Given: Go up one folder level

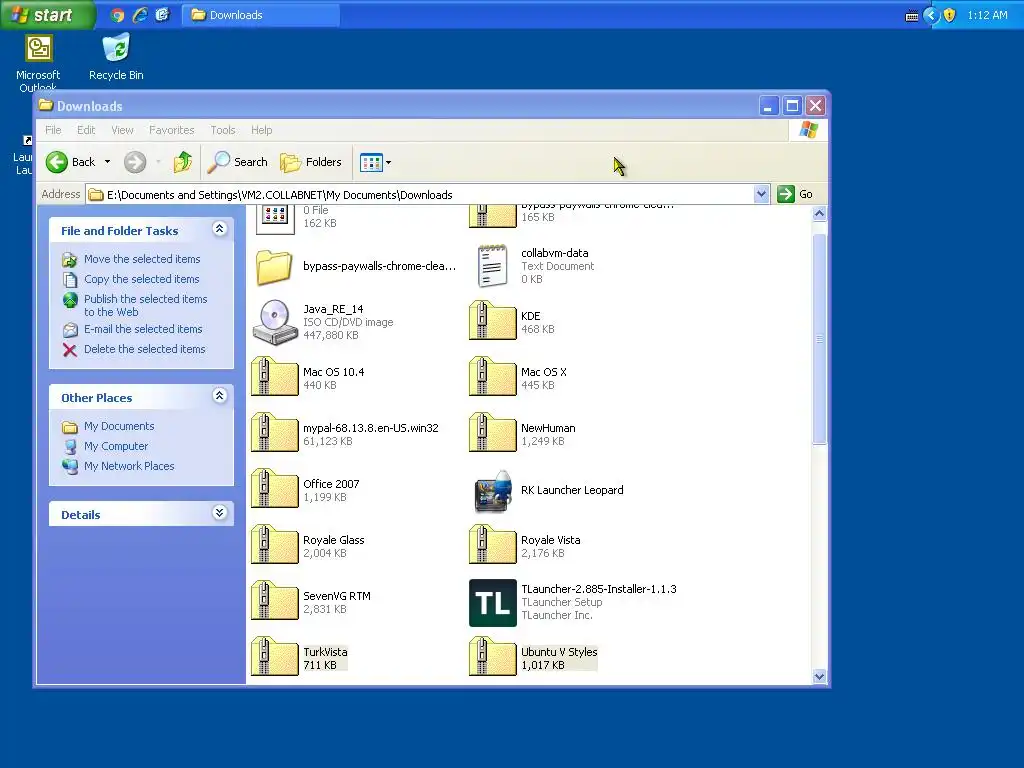Looking at the screenshot, I should 182,162.
